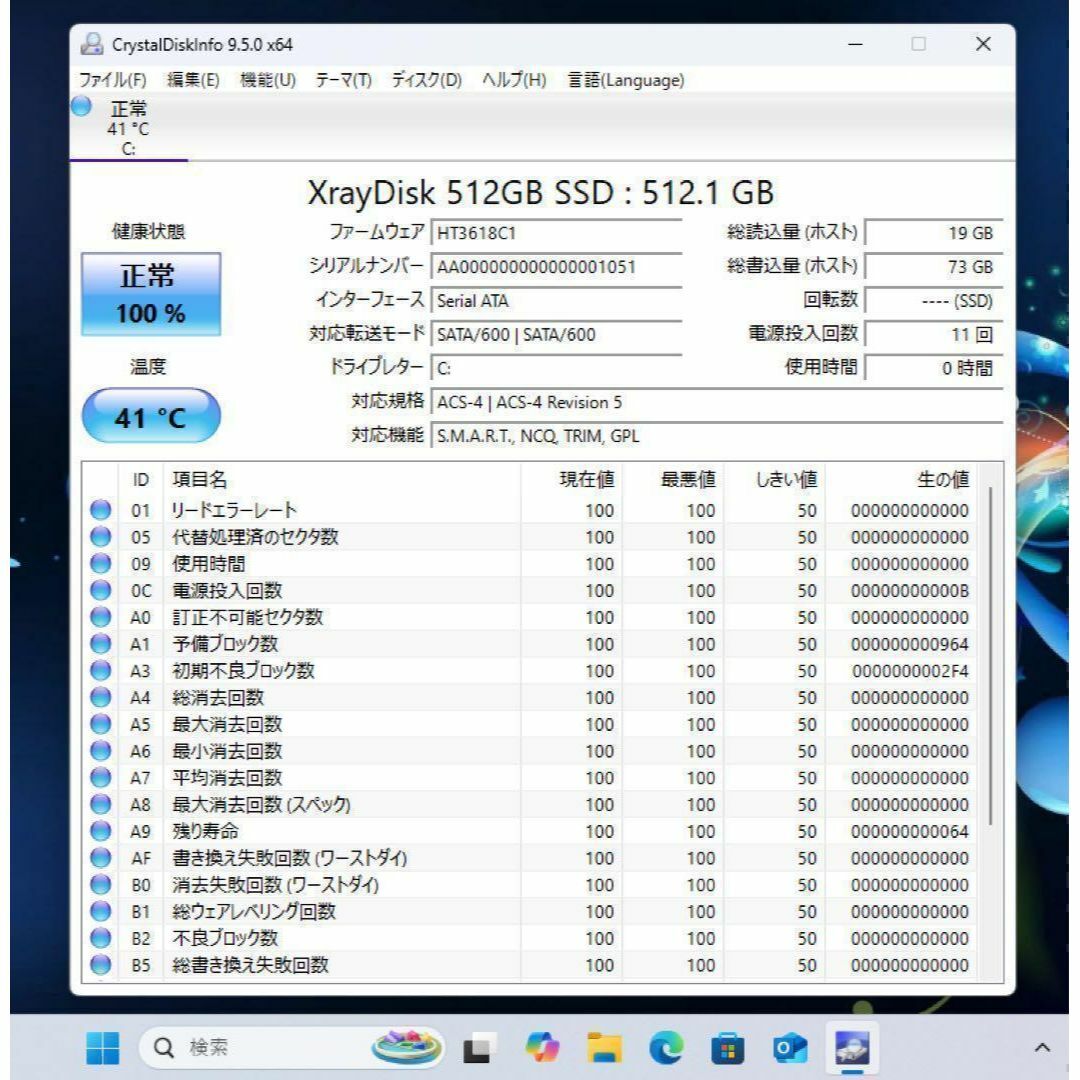Open Copilot from the taskbar
Viewport: 1080px width, 1080px height.
542,1048
